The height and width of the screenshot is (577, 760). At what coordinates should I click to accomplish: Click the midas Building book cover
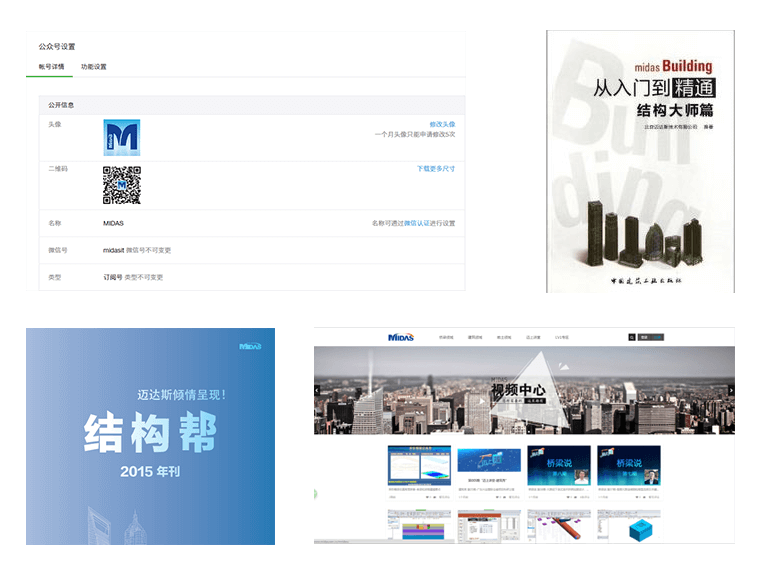click(x=640, y=161)
